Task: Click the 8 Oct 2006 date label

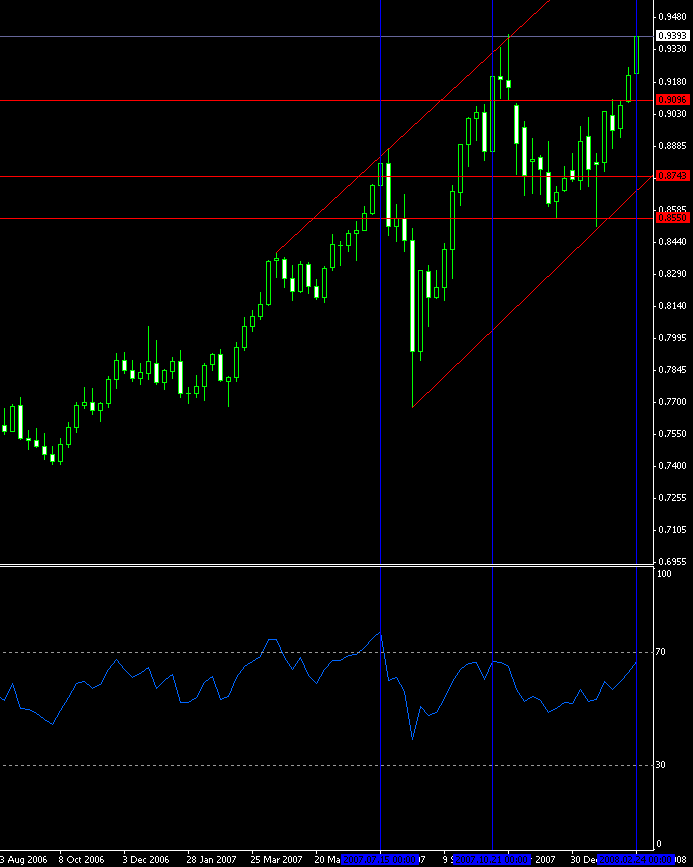Action: click(82, 860)
